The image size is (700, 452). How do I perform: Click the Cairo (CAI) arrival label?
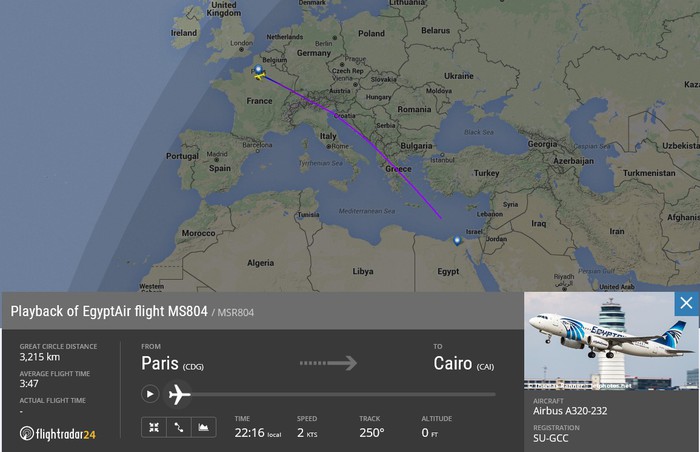(463, 364)
